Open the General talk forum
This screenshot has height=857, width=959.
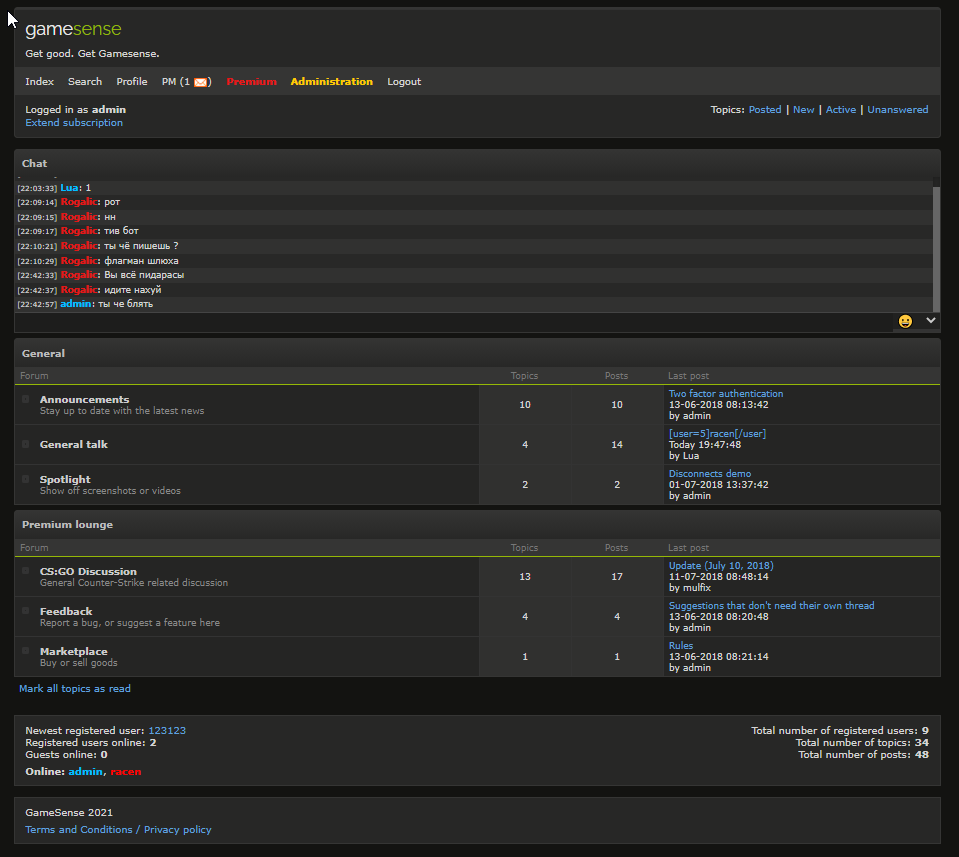(x=73, y=445)
